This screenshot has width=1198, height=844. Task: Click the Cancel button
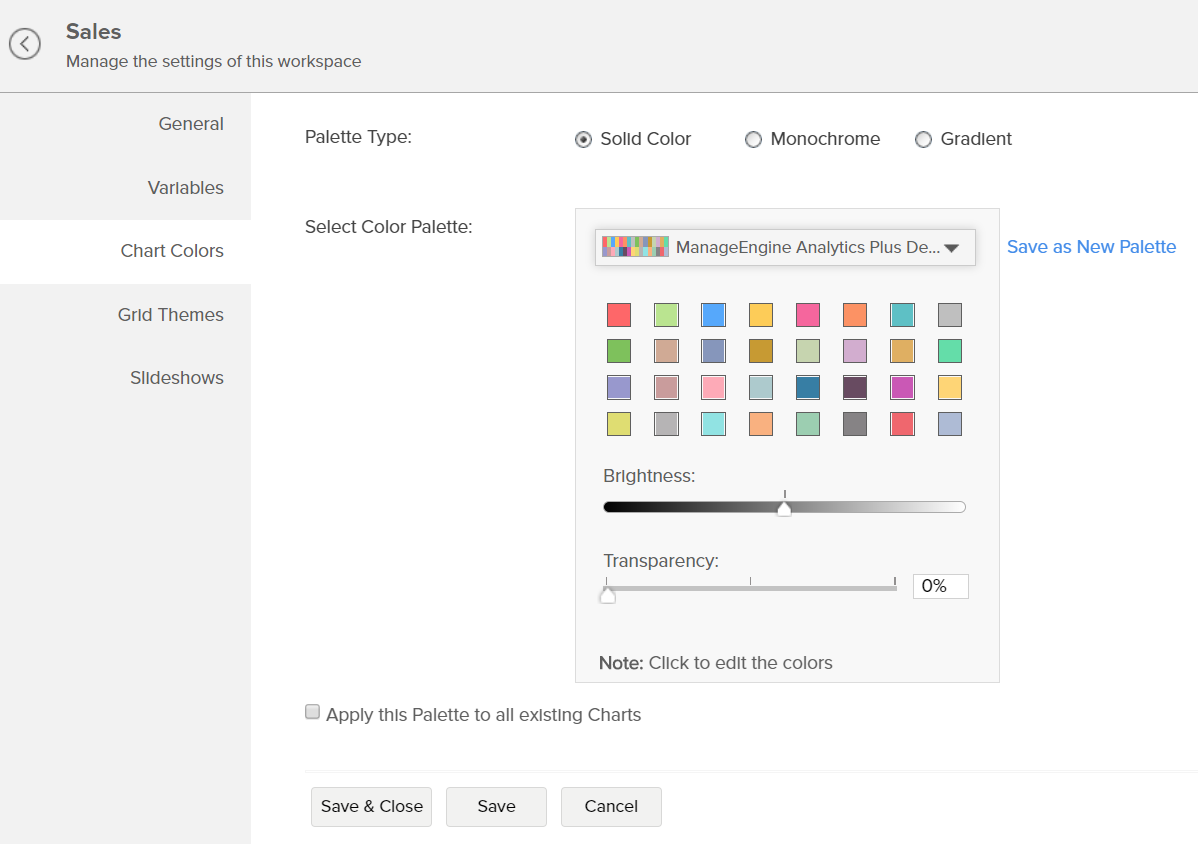611,806
